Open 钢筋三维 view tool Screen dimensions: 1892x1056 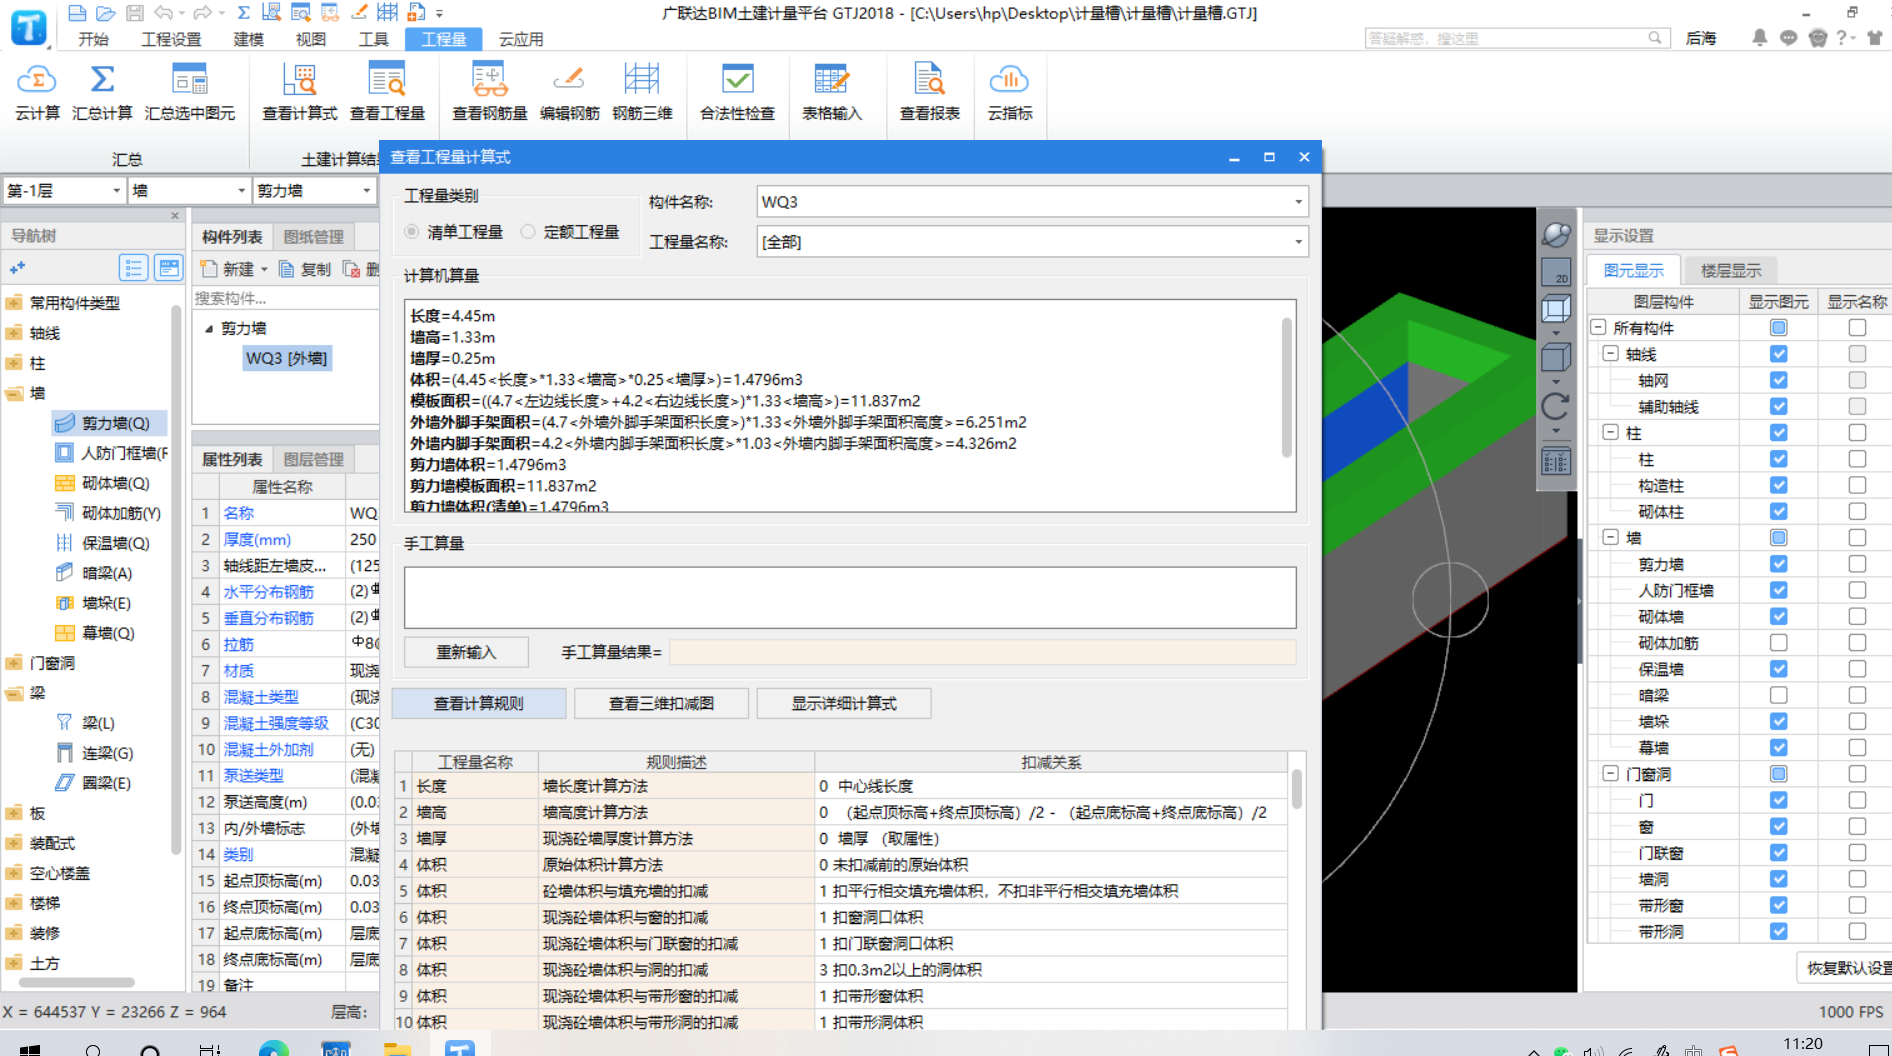(642, 92)
